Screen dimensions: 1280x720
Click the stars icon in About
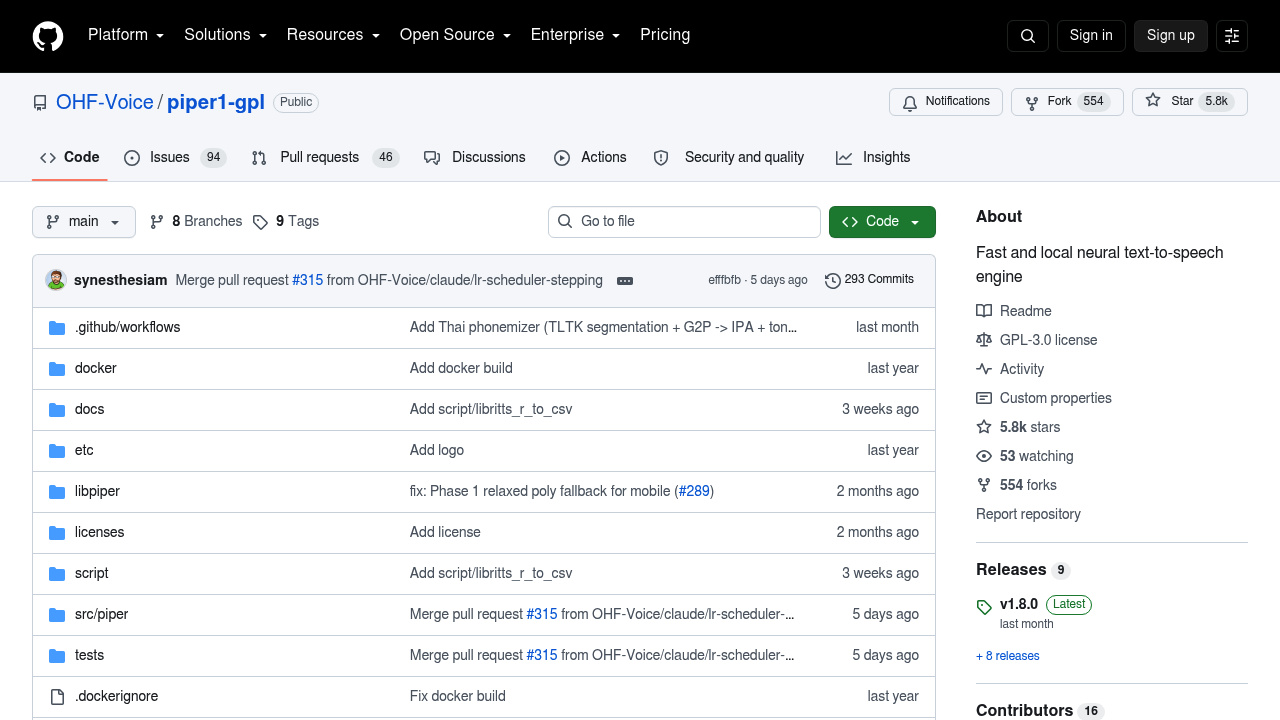[984, 427]
